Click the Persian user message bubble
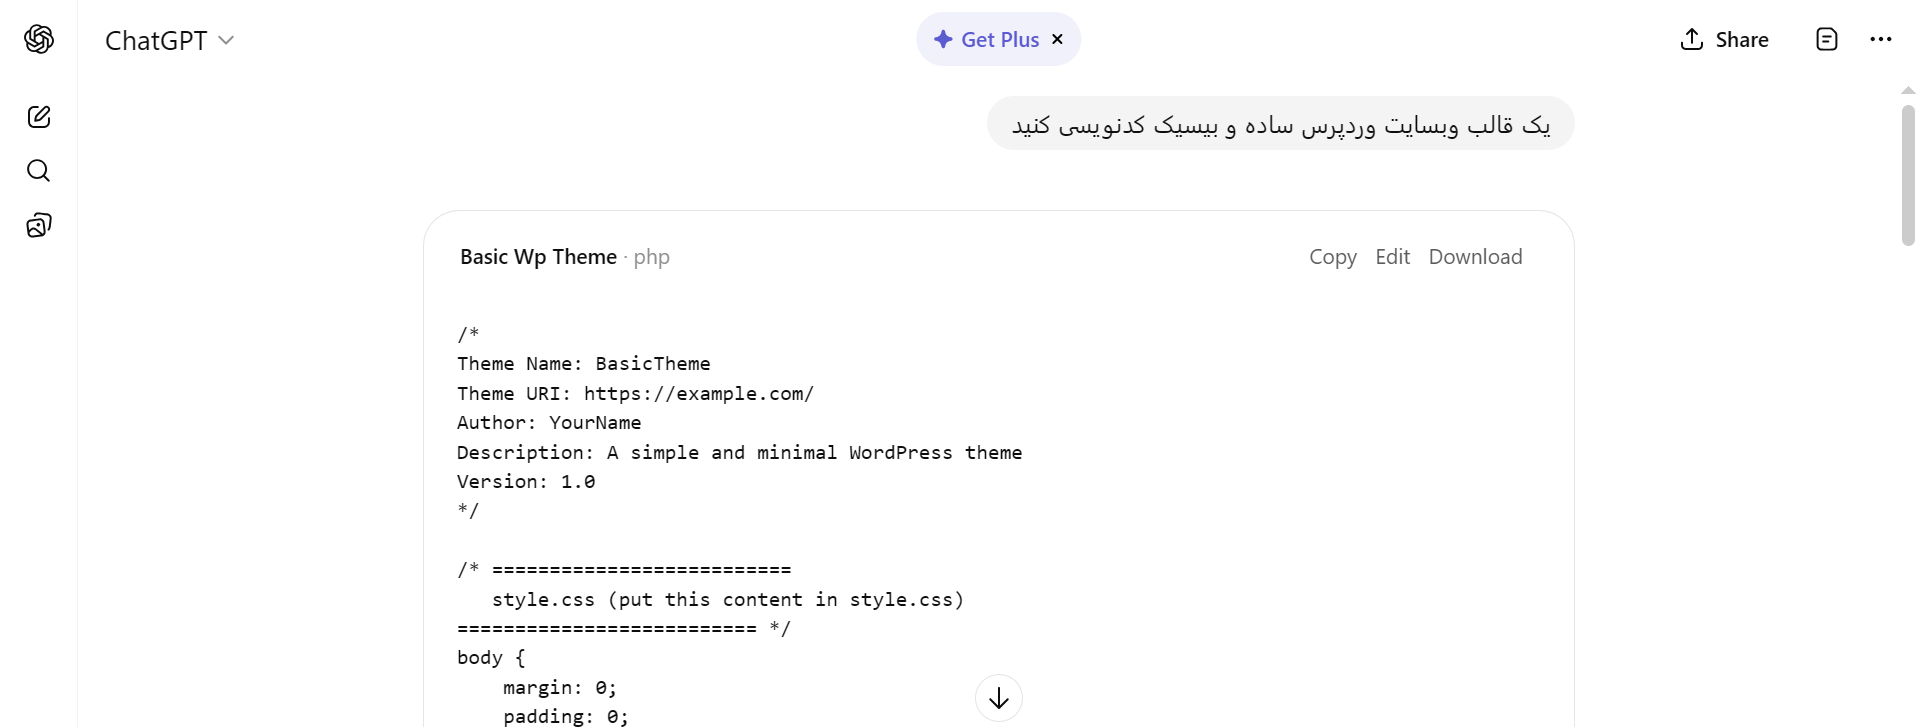 1279,123
